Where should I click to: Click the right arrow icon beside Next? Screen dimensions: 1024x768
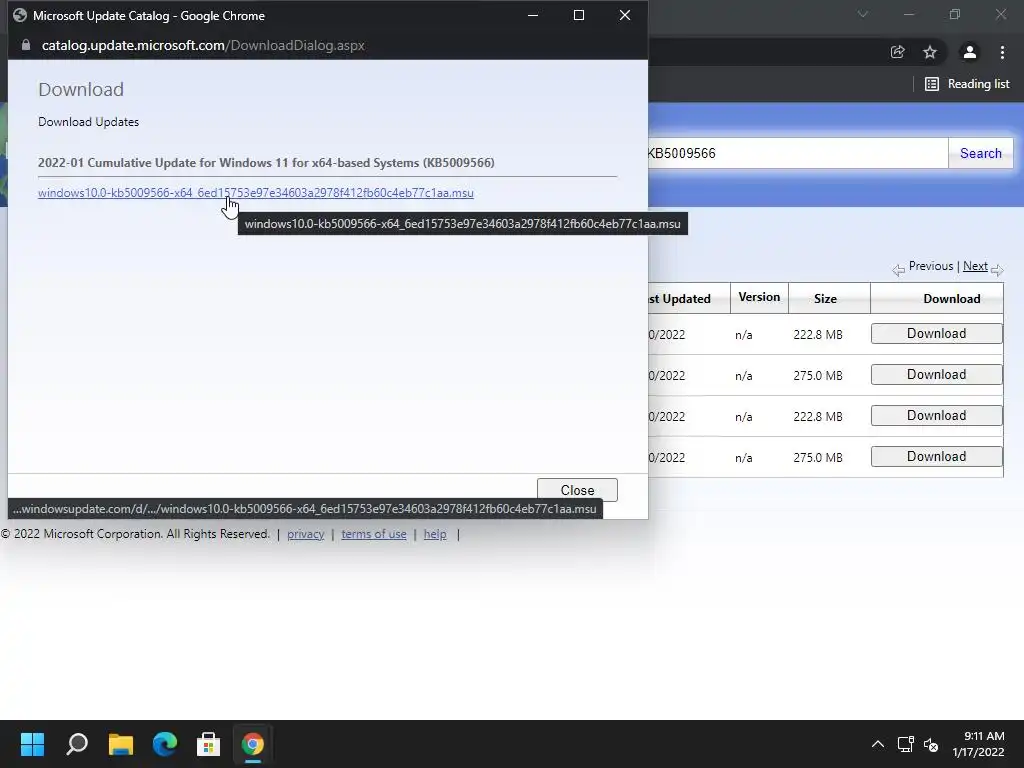(997, 269)
